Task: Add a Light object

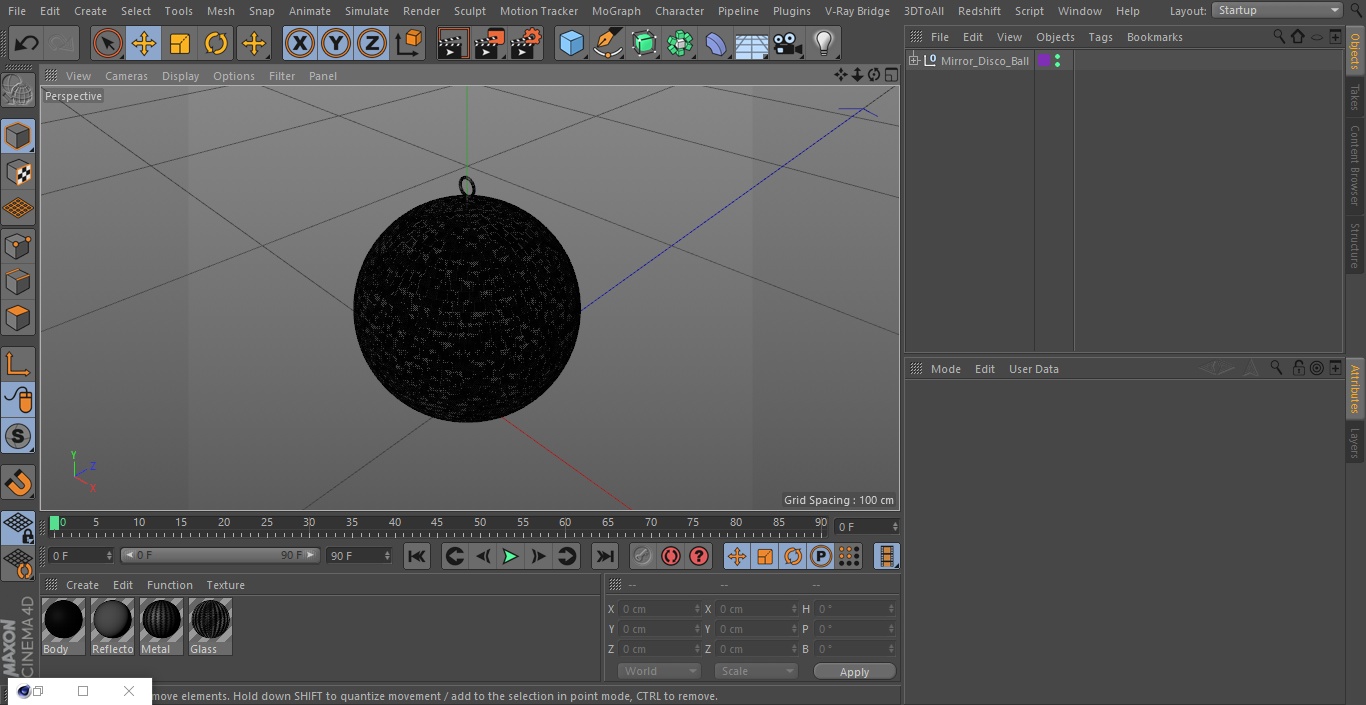Action: [x=824, y=43]
